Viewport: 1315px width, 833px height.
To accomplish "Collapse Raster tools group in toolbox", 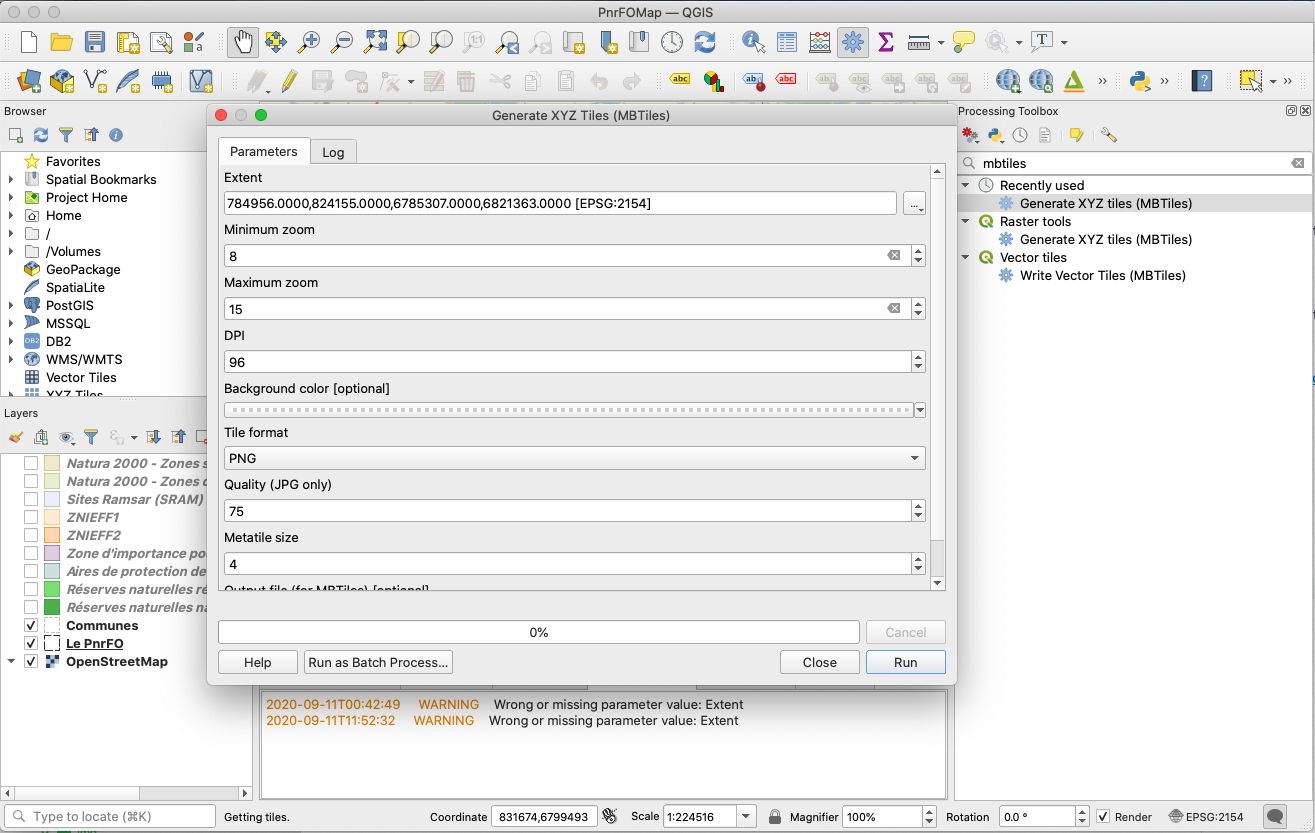I will (x=966, y=221).
